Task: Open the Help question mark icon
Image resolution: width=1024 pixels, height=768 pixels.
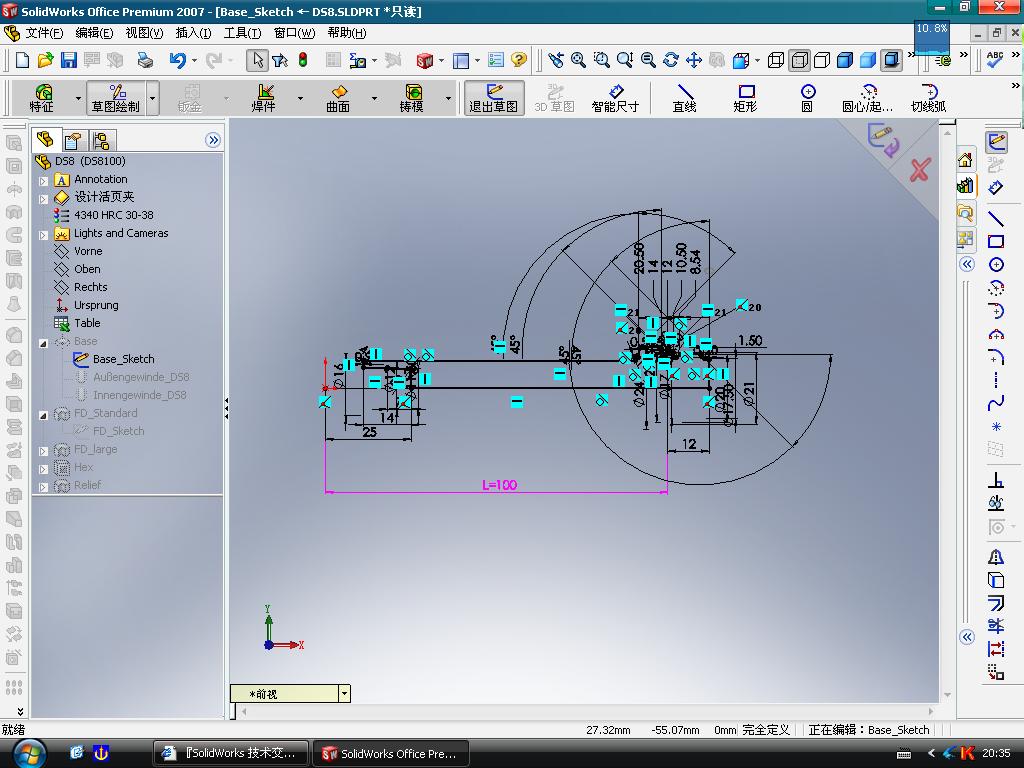Action: click(519, 60)
